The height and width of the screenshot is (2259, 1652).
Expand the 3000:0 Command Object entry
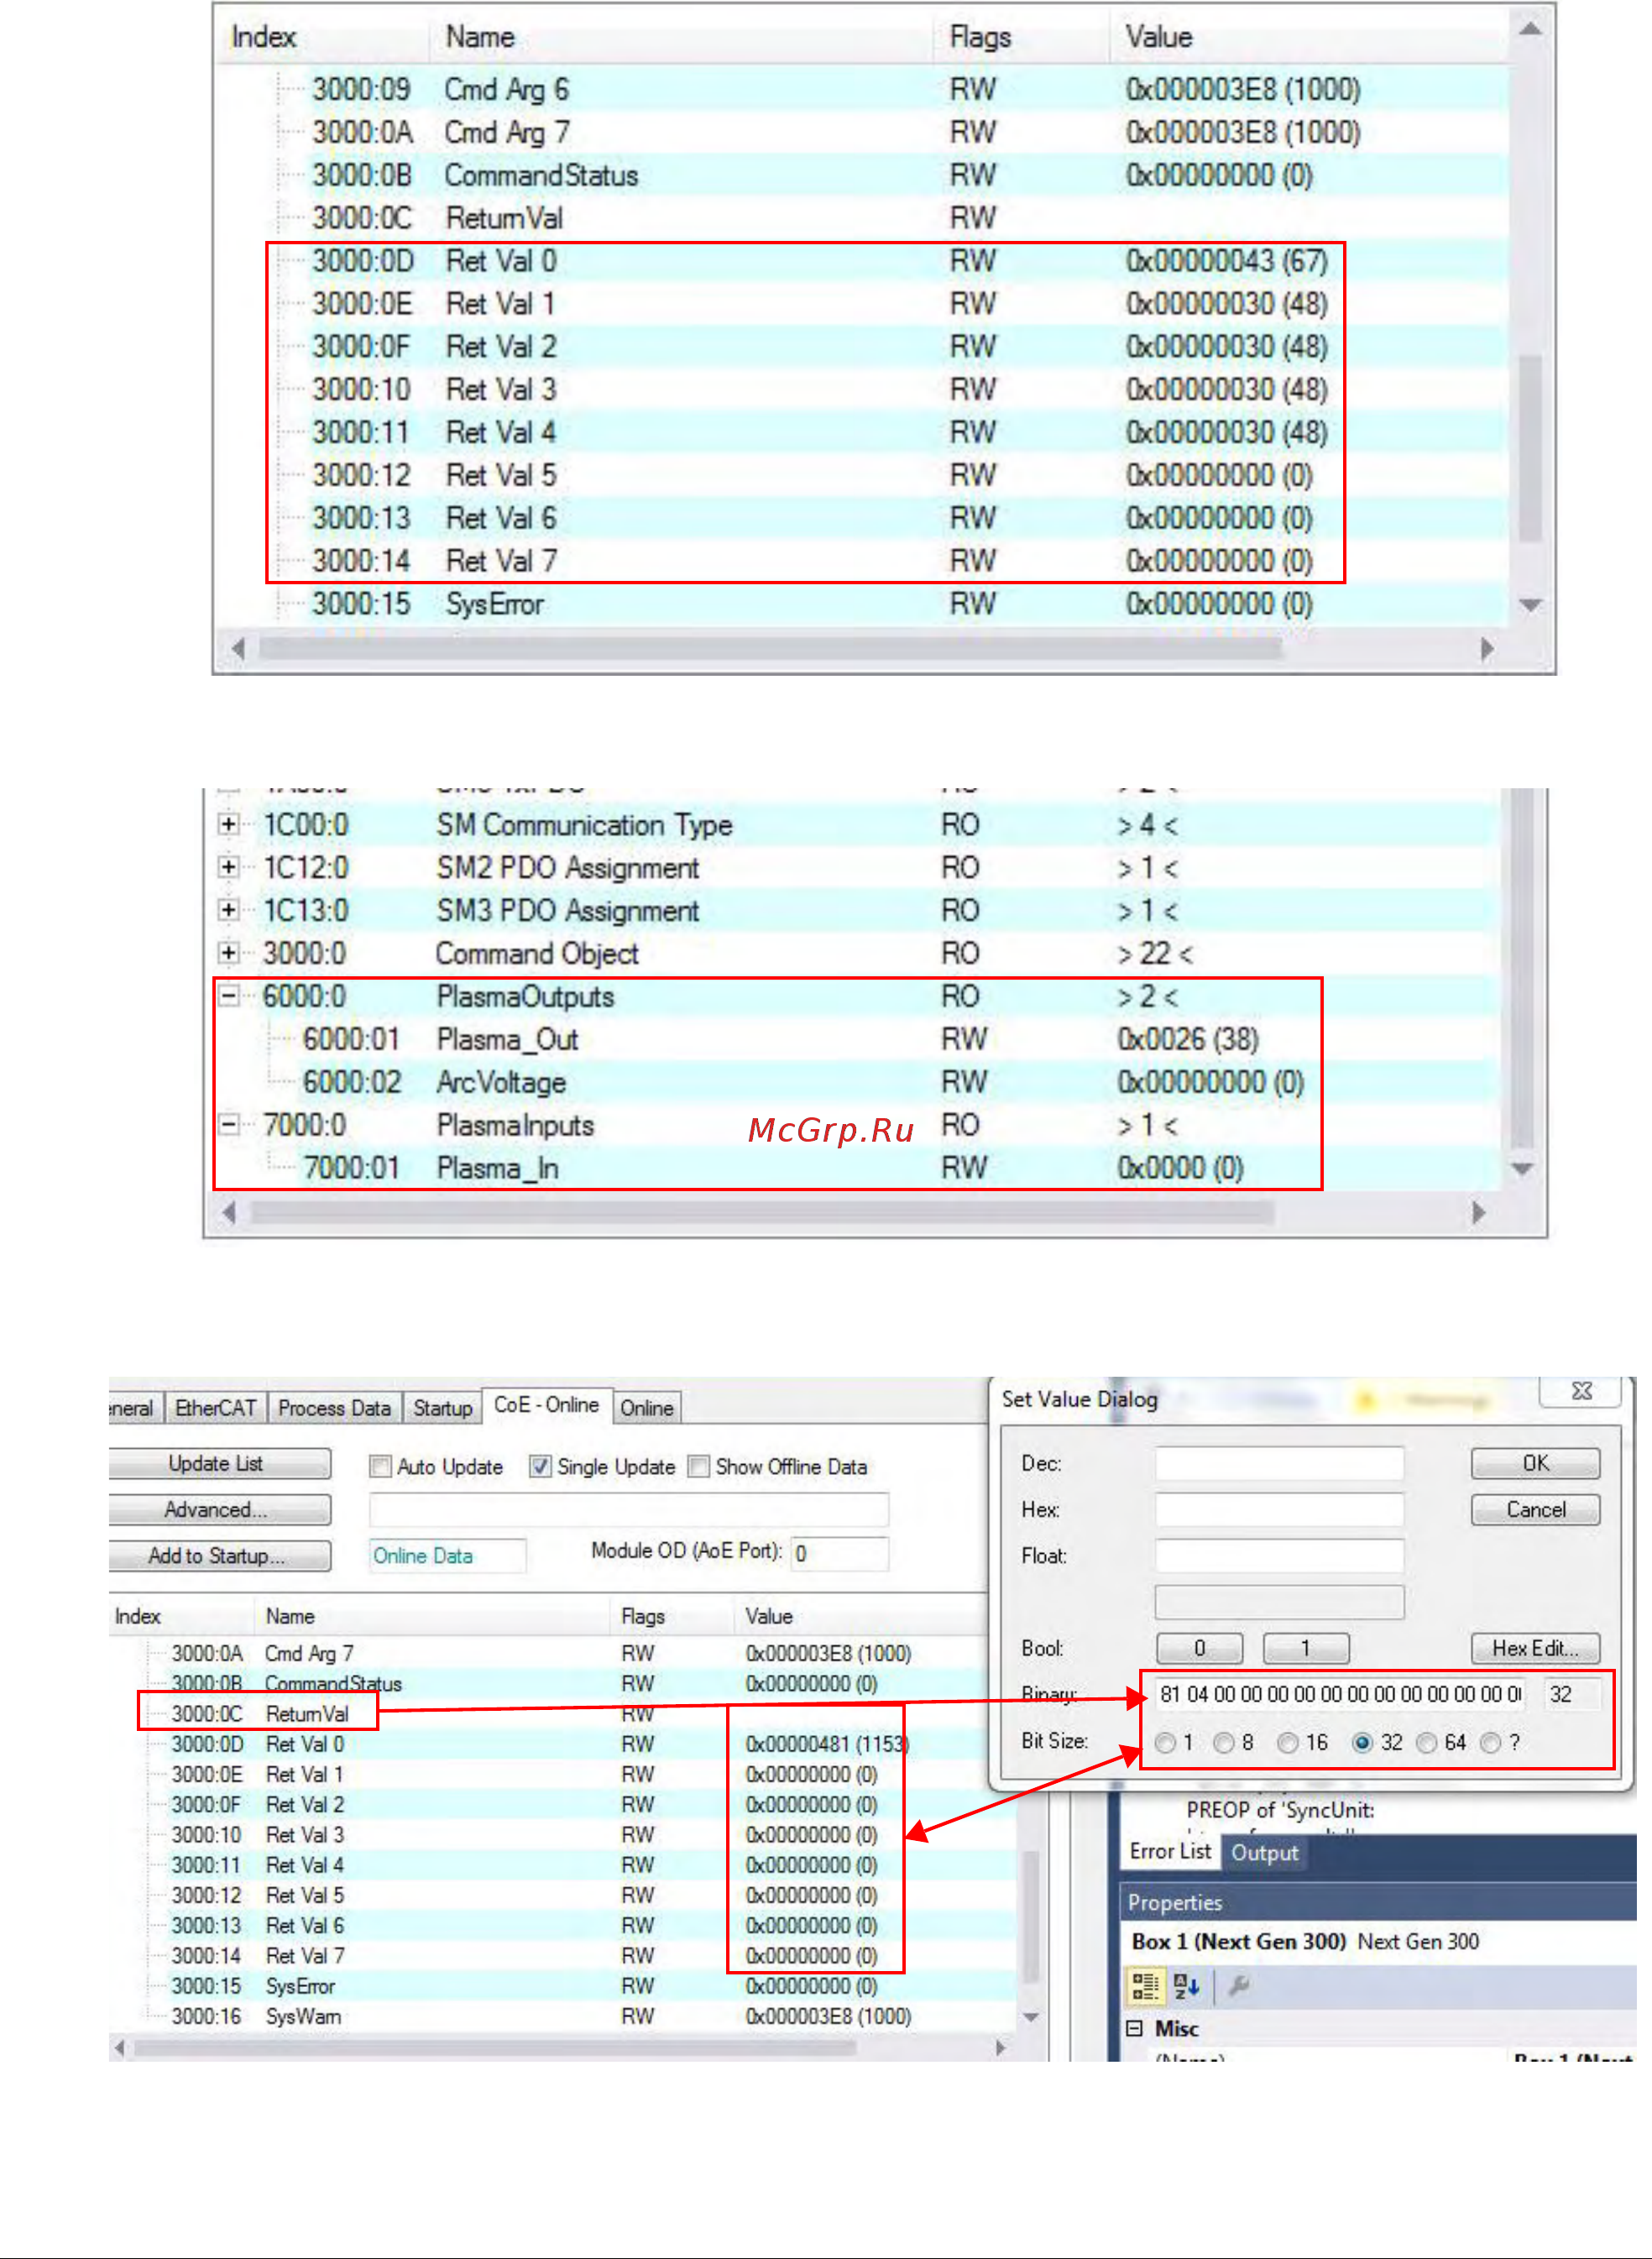pyautogui.click(x=229, y=953)
